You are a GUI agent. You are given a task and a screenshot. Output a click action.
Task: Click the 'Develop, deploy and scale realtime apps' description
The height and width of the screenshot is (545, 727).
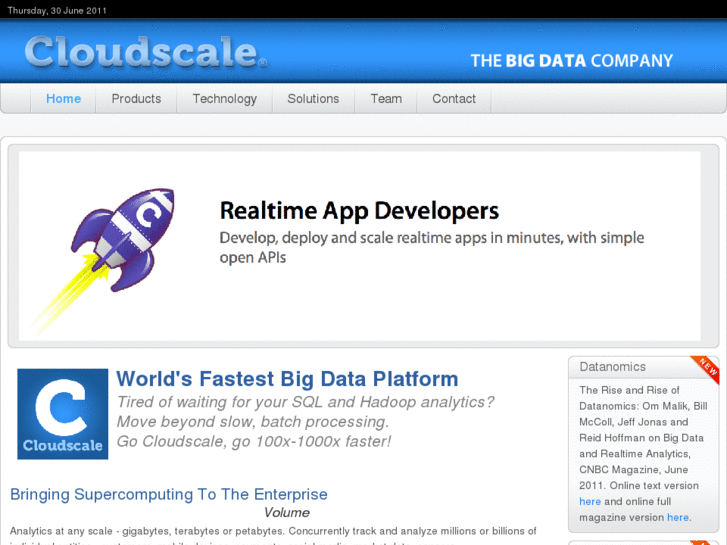click(432, 247)
